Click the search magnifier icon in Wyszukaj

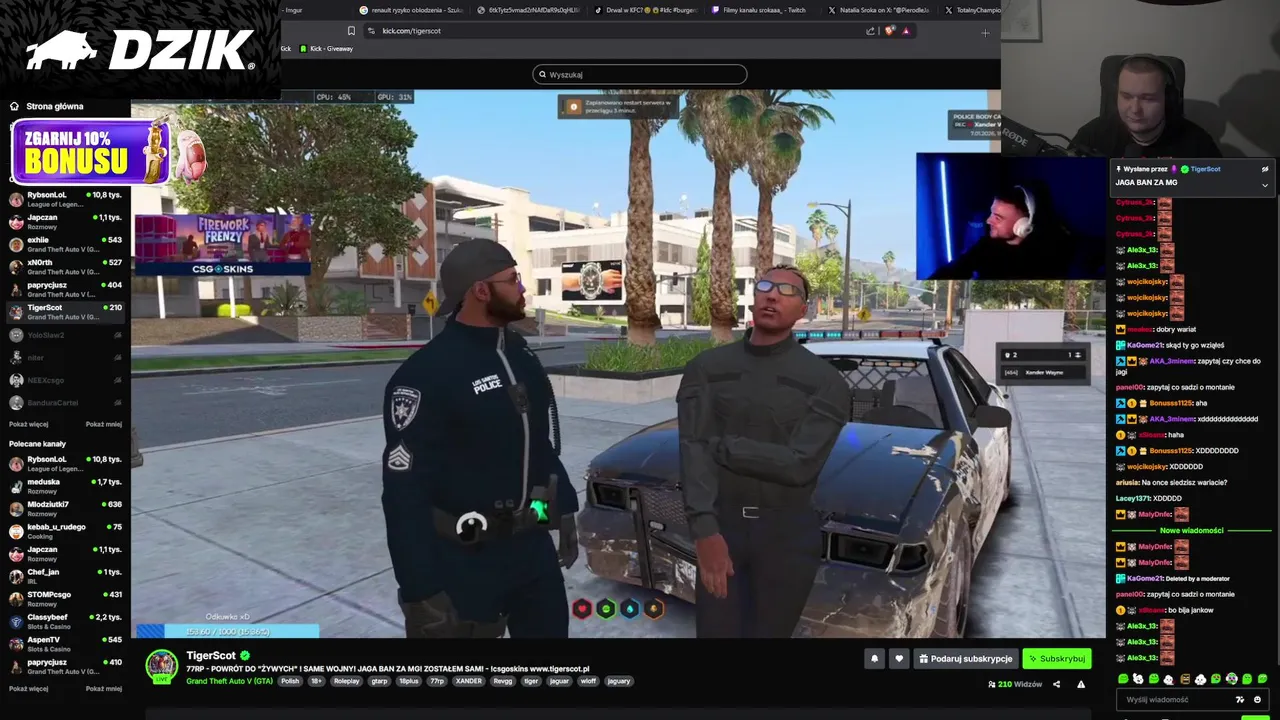[542, 74]
